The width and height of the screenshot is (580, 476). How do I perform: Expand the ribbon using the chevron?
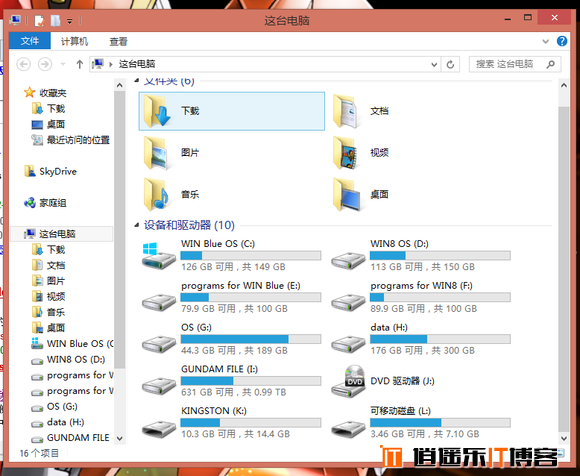546,41
